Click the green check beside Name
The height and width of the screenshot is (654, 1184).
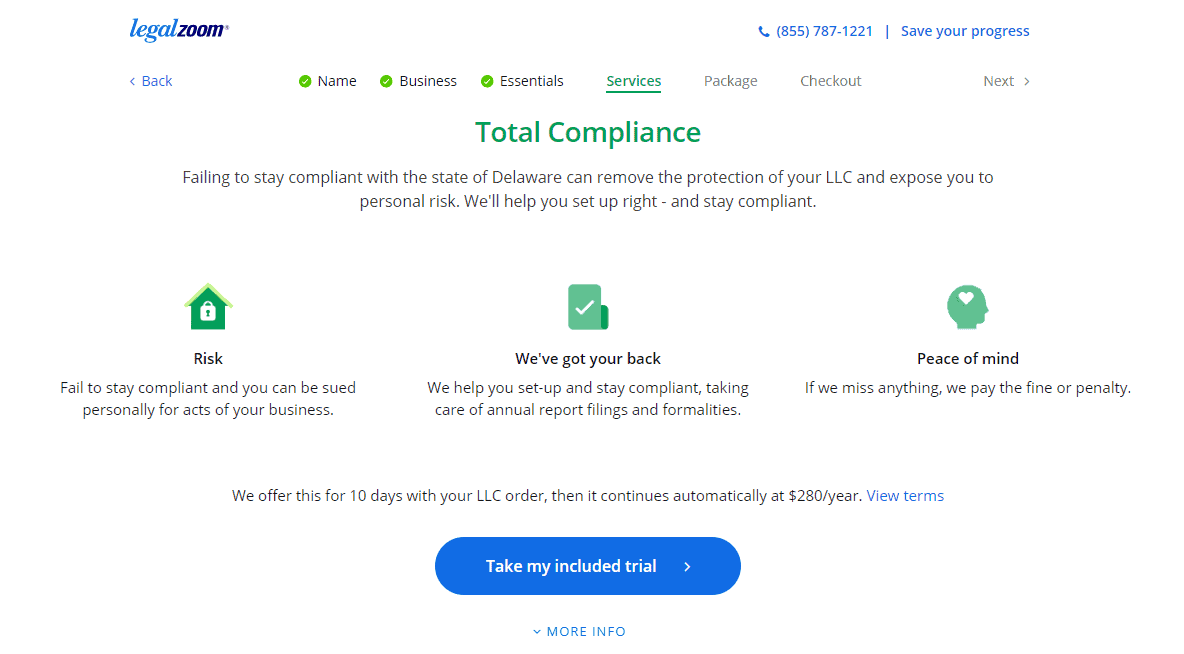coord(305,82)
